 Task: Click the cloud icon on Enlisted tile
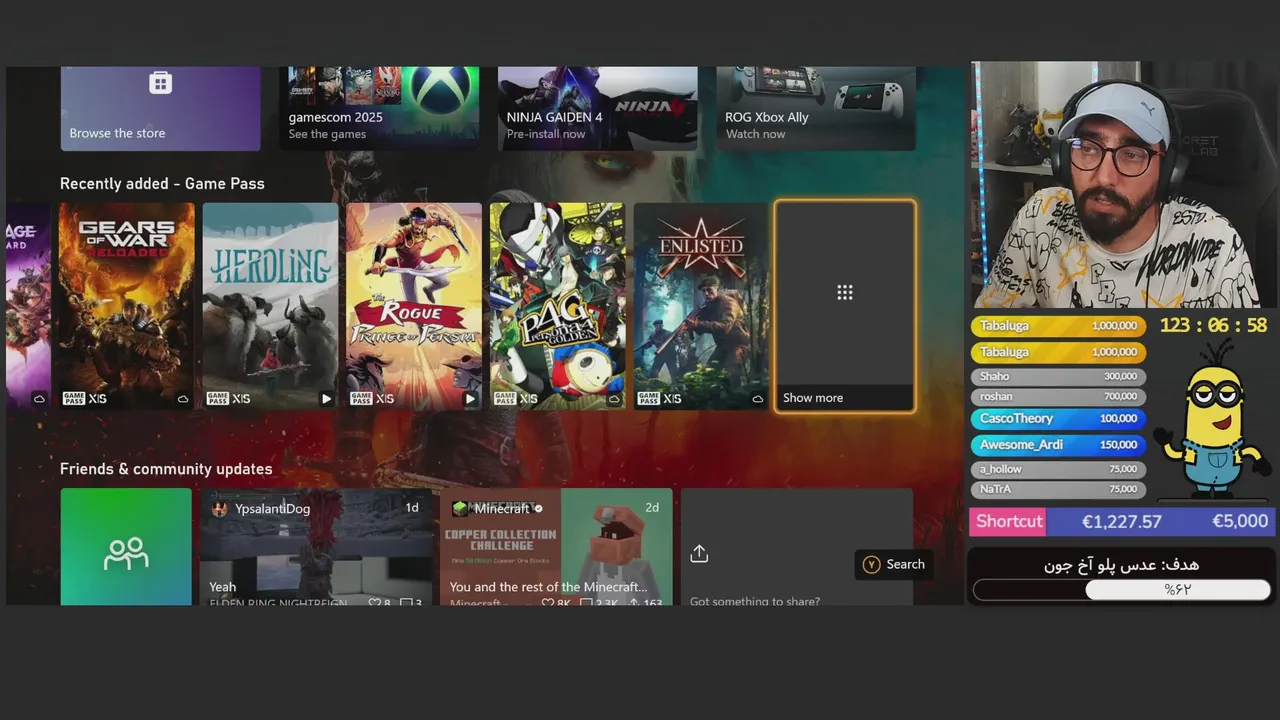[758, 399]
